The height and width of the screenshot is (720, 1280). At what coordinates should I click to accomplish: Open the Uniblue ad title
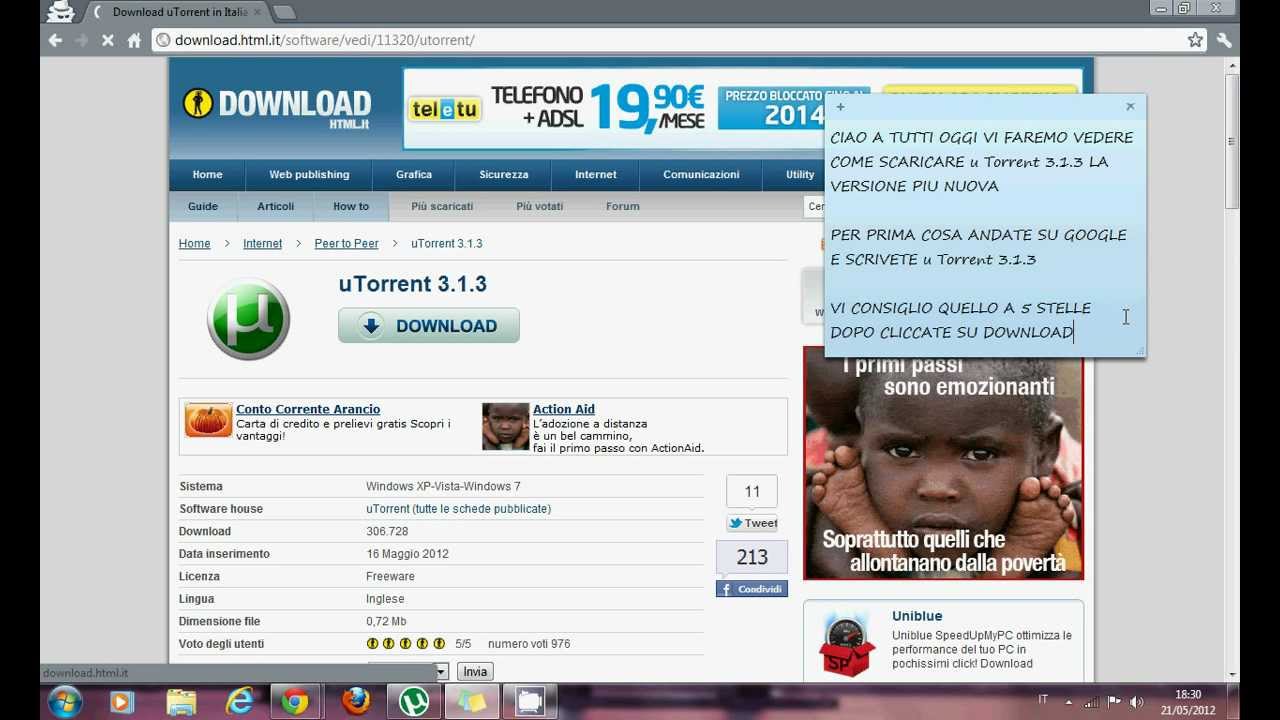tap(917, 616)
